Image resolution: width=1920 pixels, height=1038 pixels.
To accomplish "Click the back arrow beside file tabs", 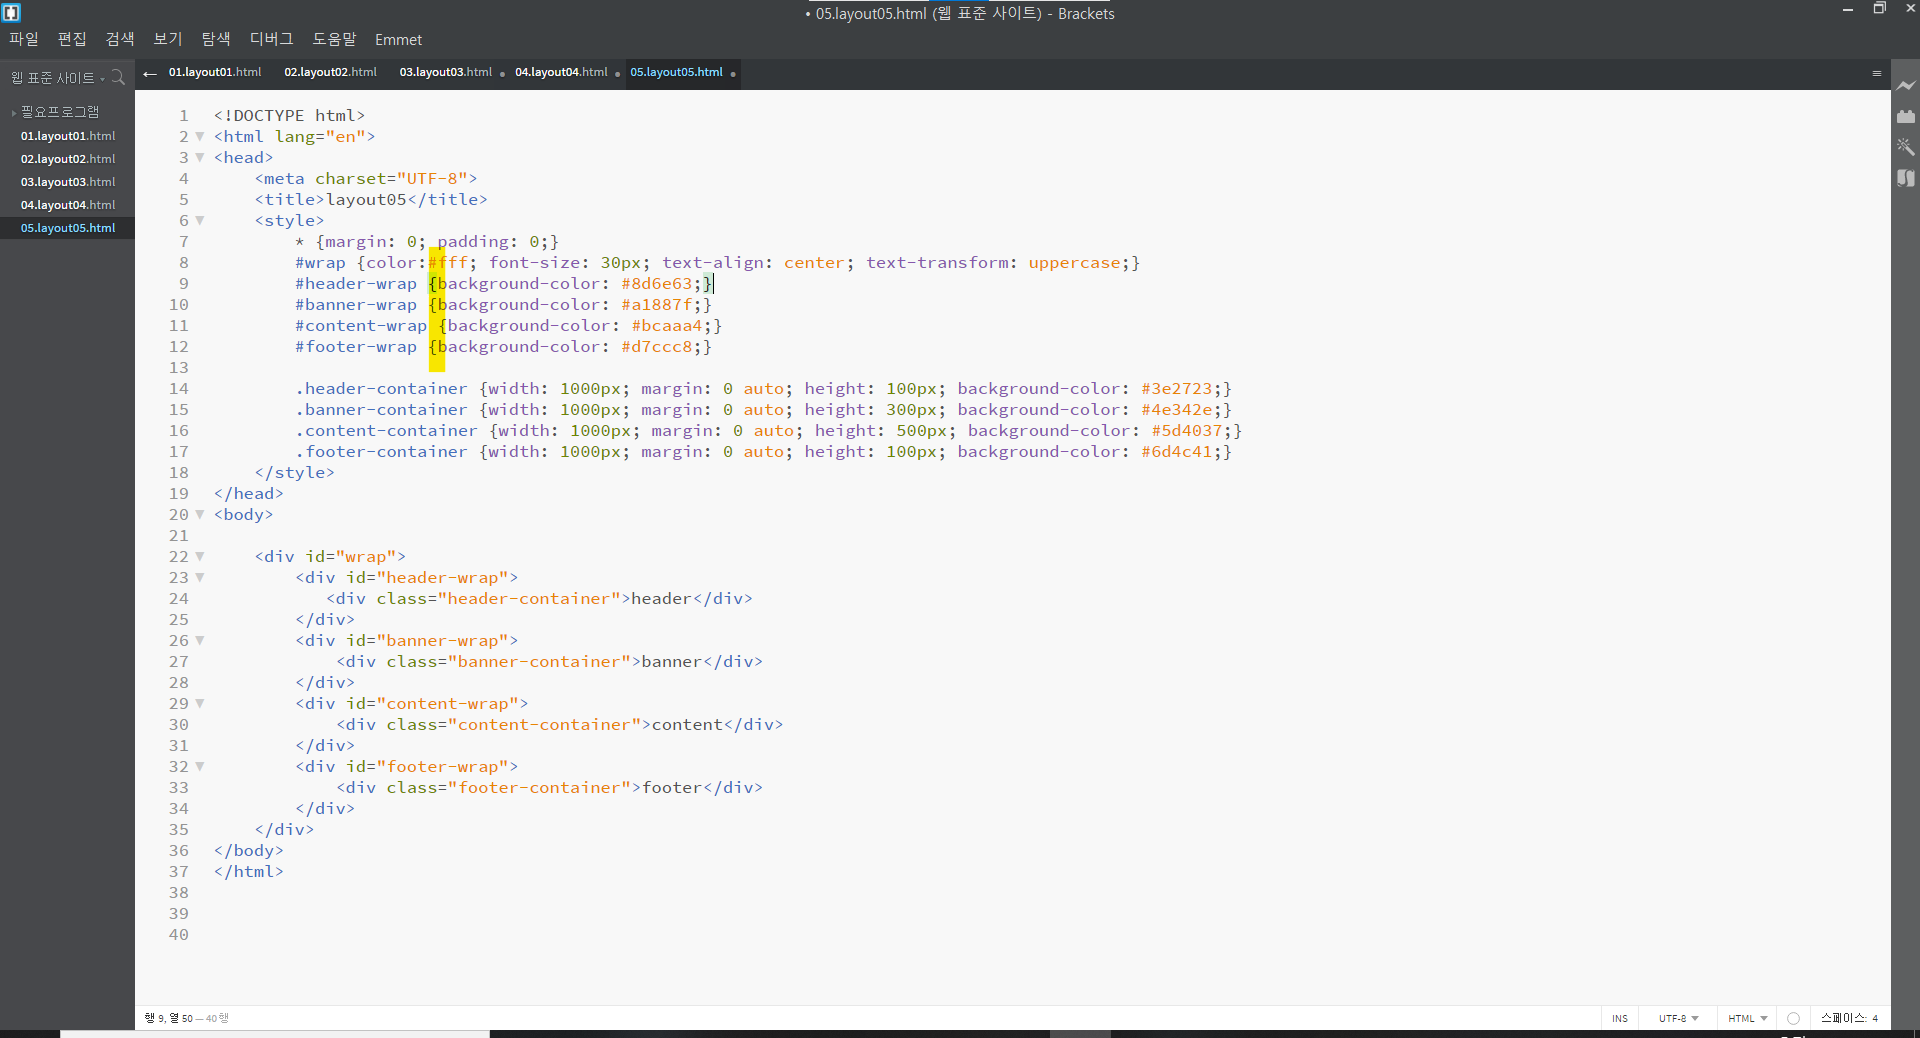I will click(x=150, y=73).
